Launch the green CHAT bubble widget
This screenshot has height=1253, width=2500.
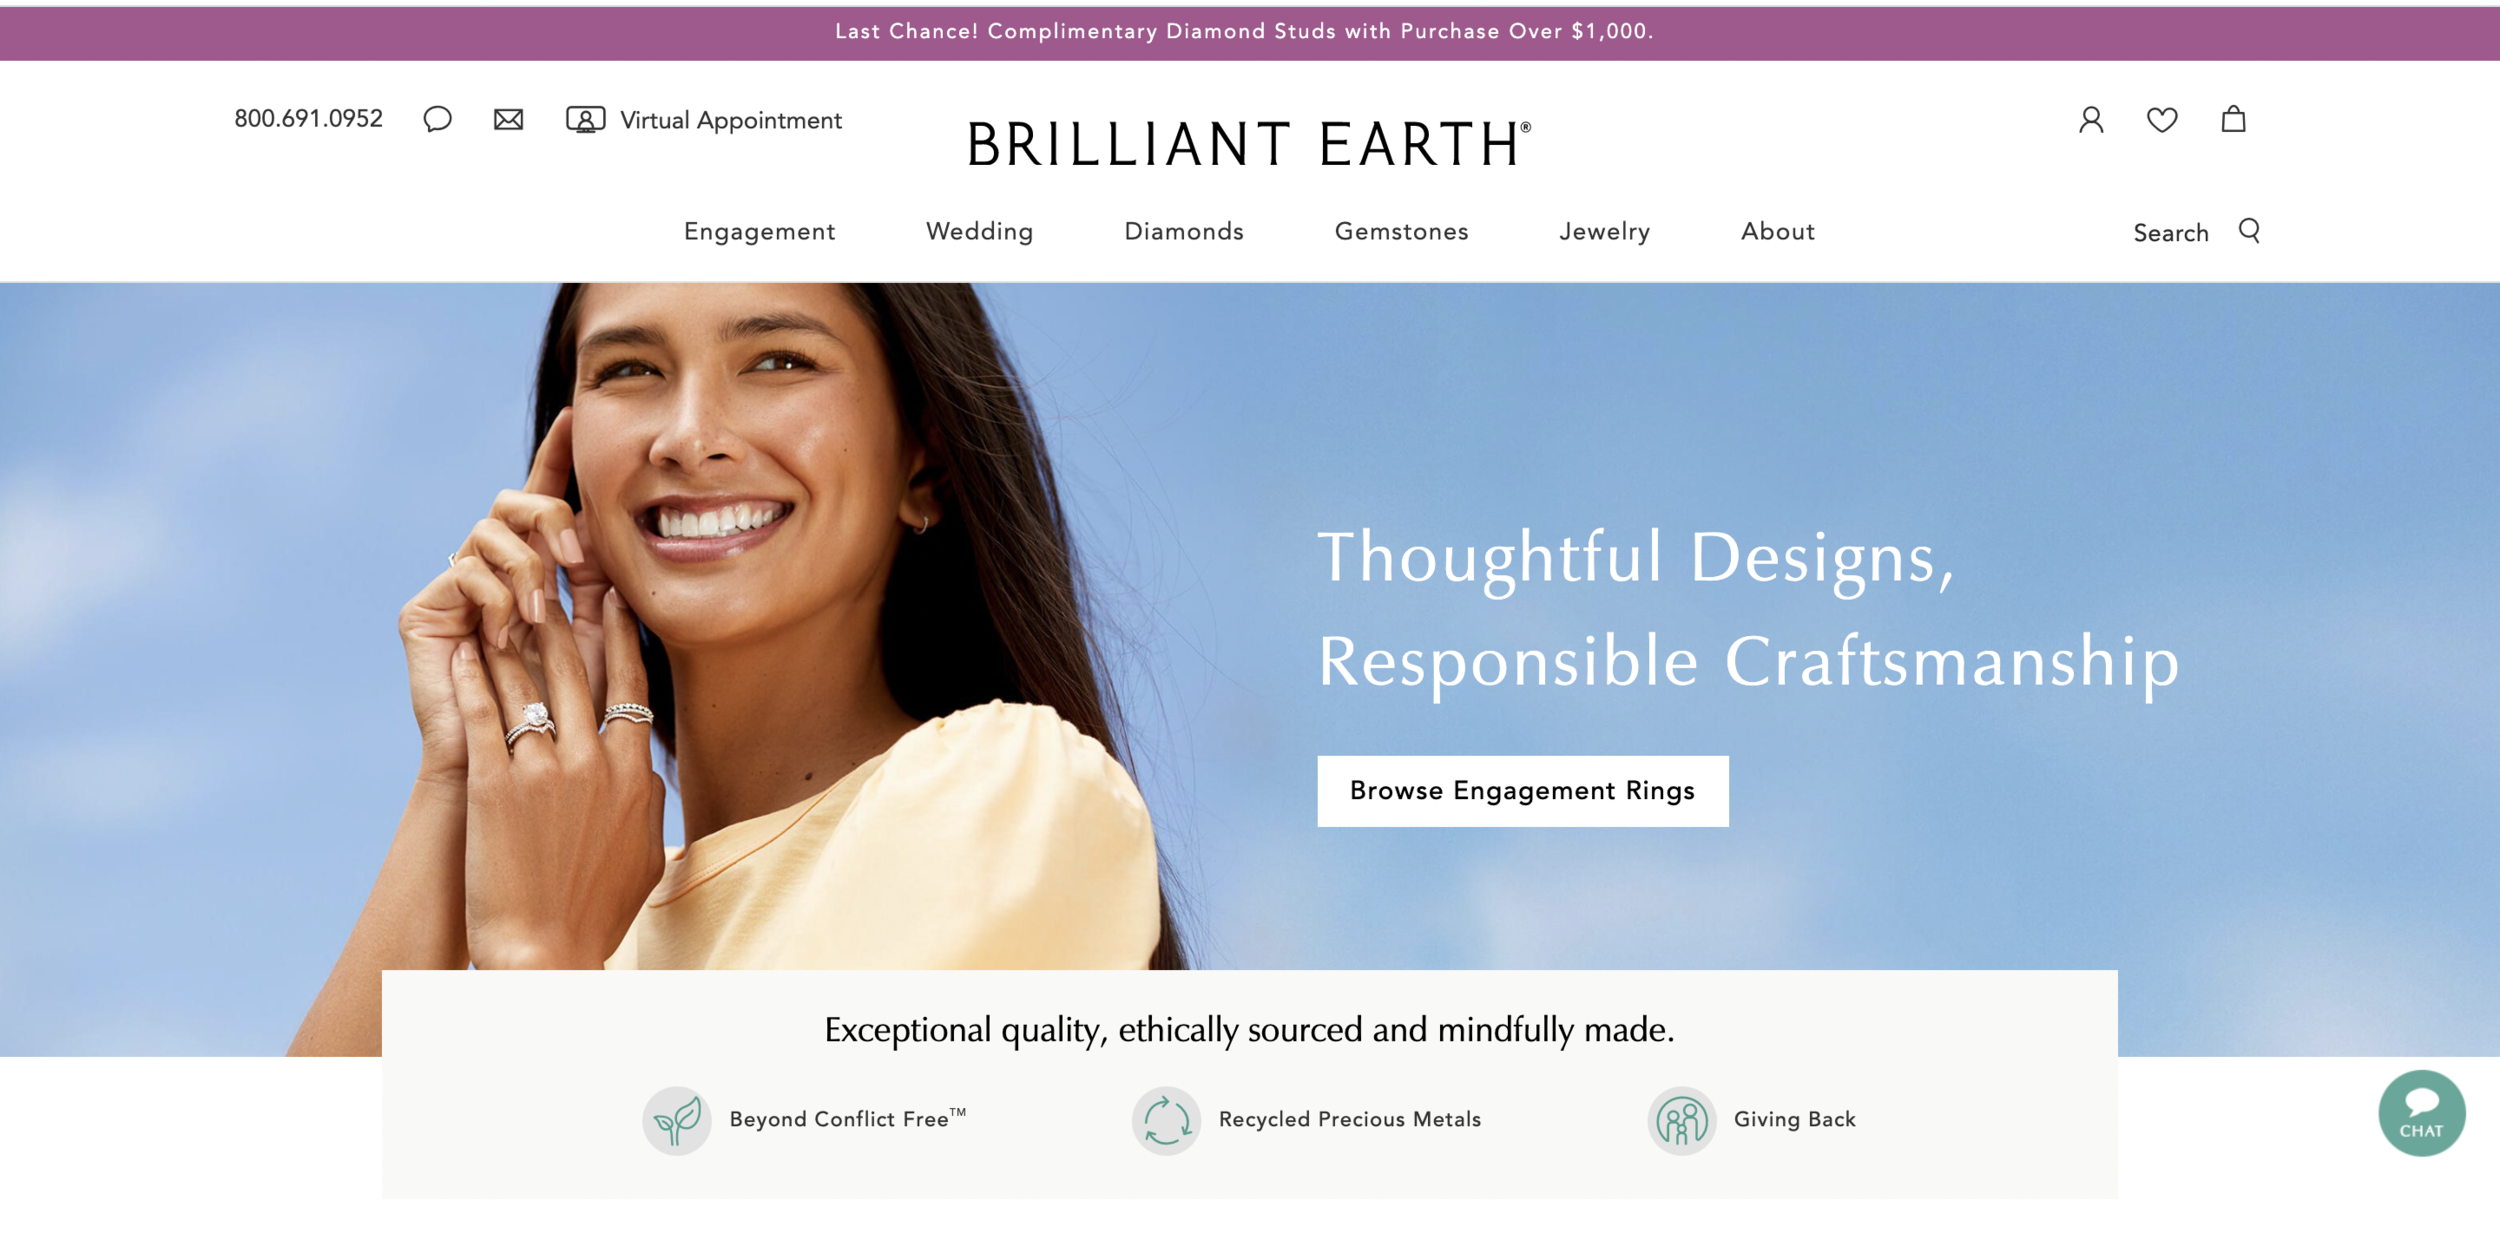[x=2421, y=1113]
